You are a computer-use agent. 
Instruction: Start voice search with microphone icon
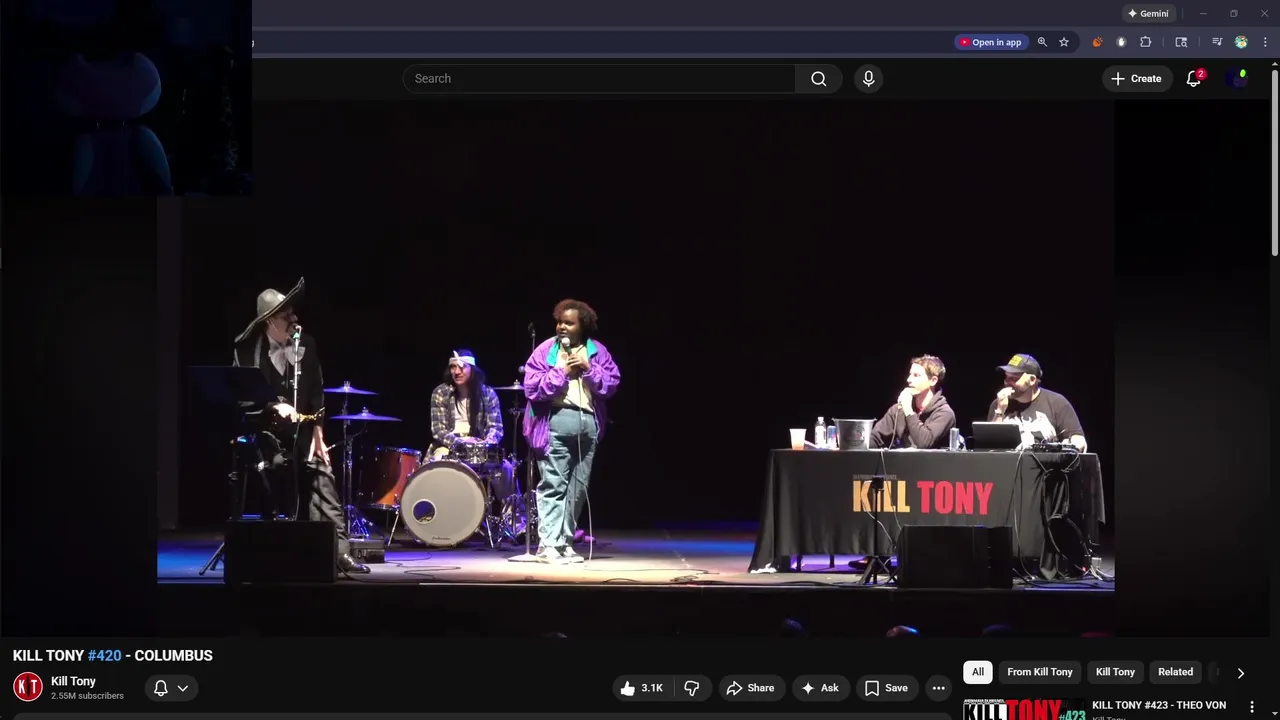click(x=868, y=78)
